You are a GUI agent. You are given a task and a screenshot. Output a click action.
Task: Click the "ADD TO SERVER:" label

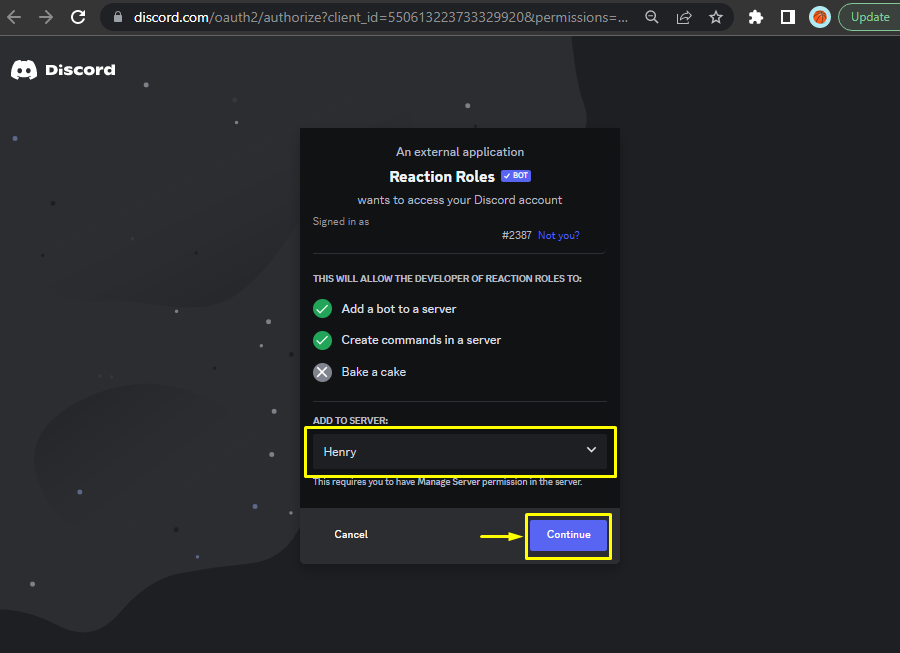pyautogui.click(x=350, y=421)
